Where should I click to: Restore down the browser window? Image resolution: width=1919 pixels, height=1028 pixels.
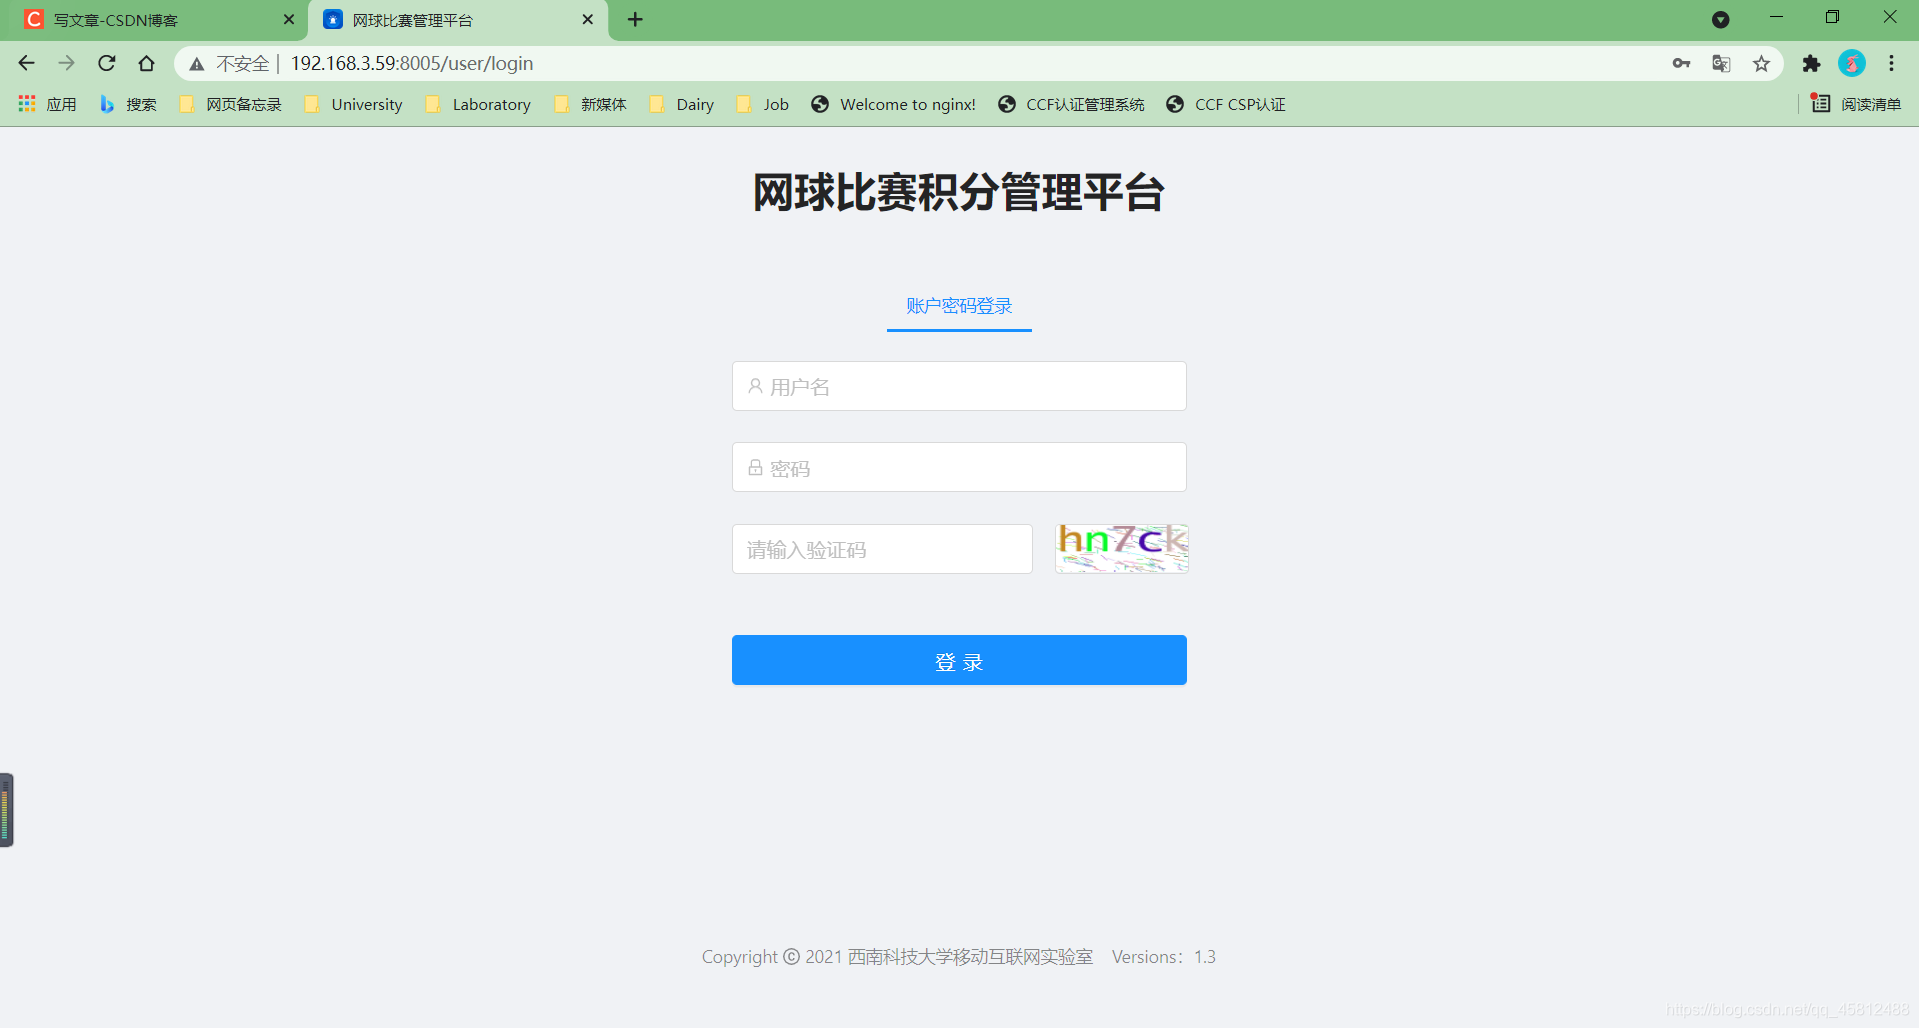1832,17
